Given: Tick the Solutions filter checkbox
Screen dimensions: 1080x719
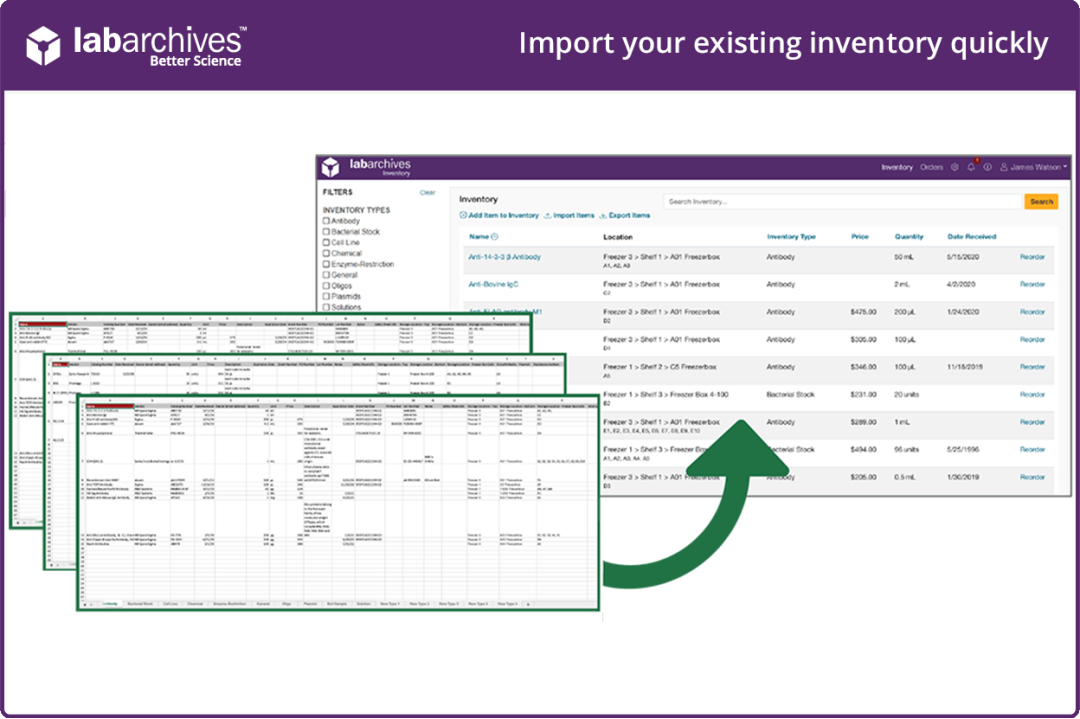Looking at the screenshot, I should pyautogui.click(x=326, y=307).
